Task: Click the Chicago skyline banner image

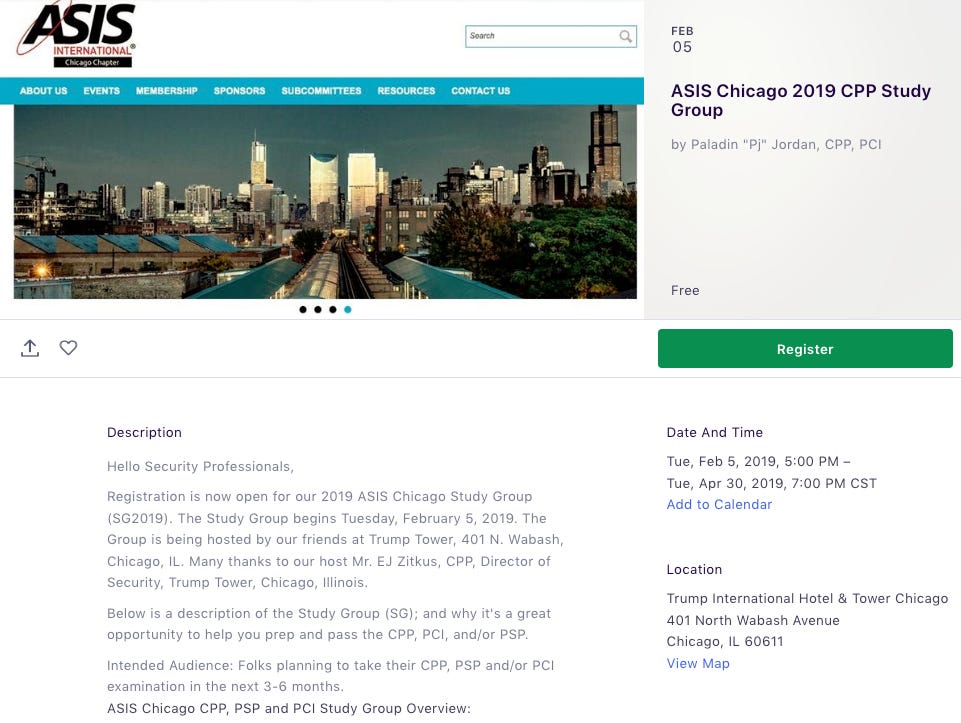Action: (x=325, y=202)
